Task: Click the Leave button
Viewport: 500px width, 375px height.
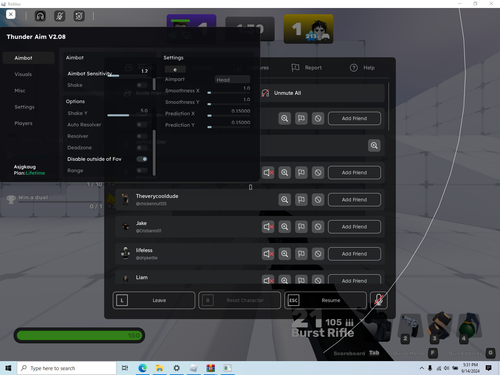Action: coord(154,300)
